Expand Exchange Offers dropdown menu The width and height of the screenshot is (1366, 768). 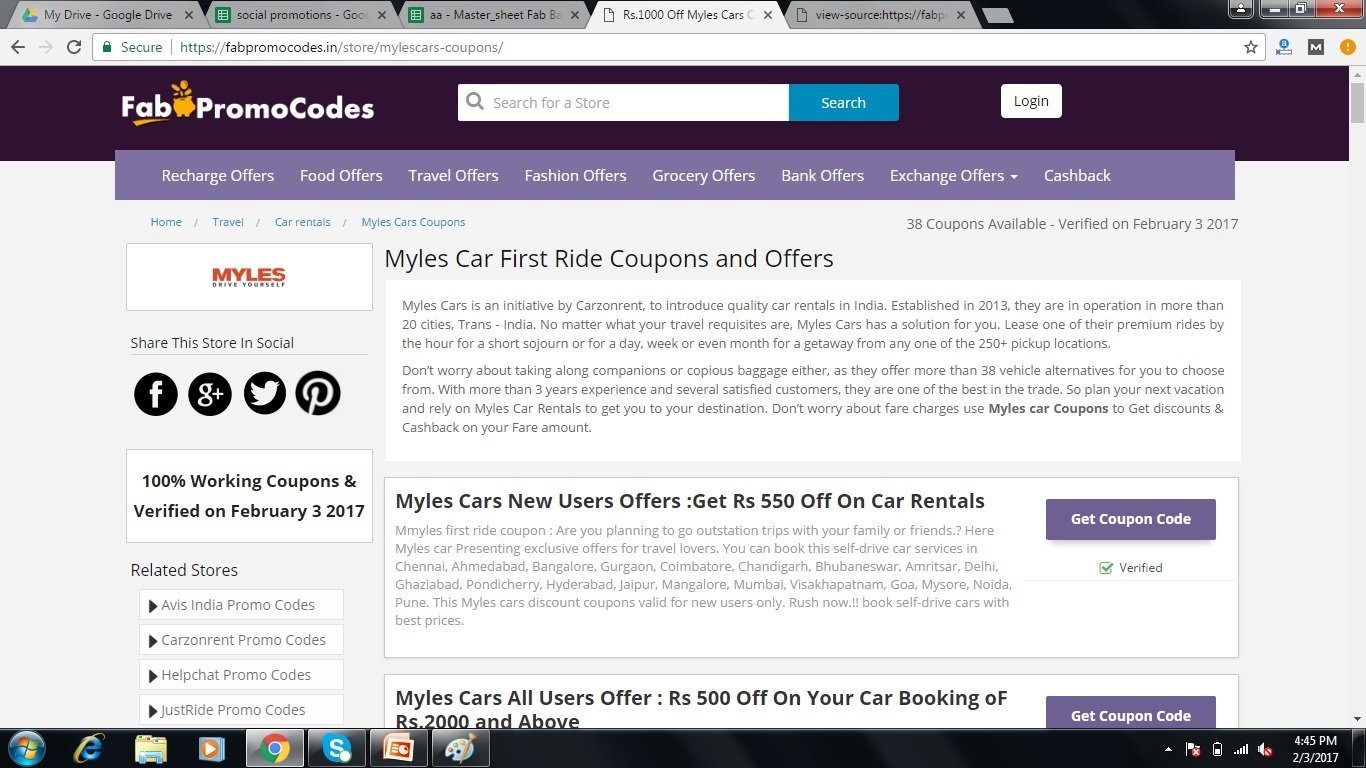point(954,175)
